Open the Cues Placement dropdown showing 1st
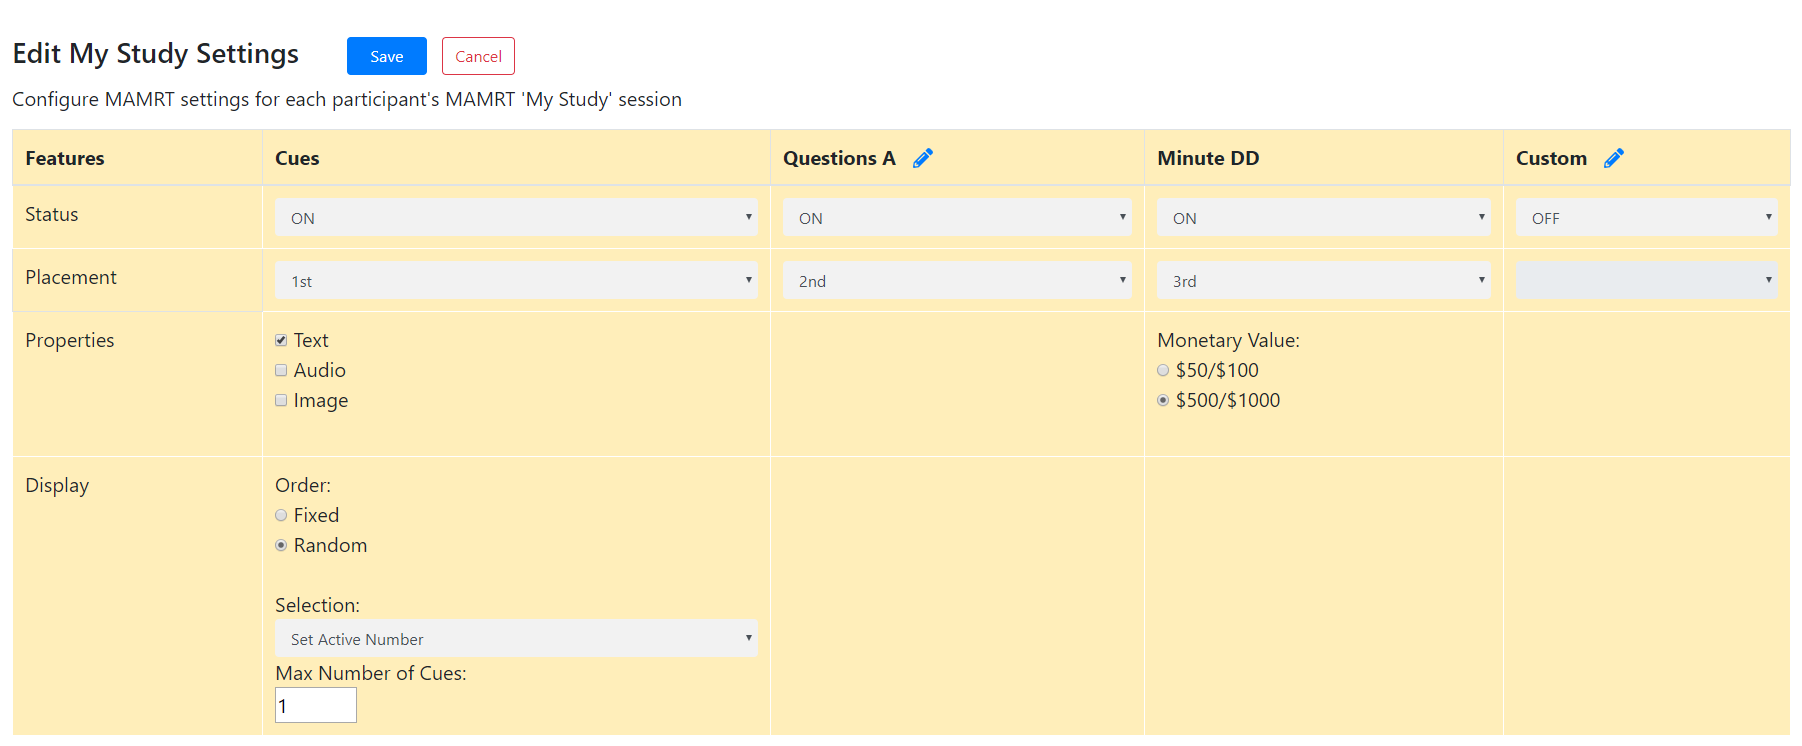 click(x=516, y=280)
